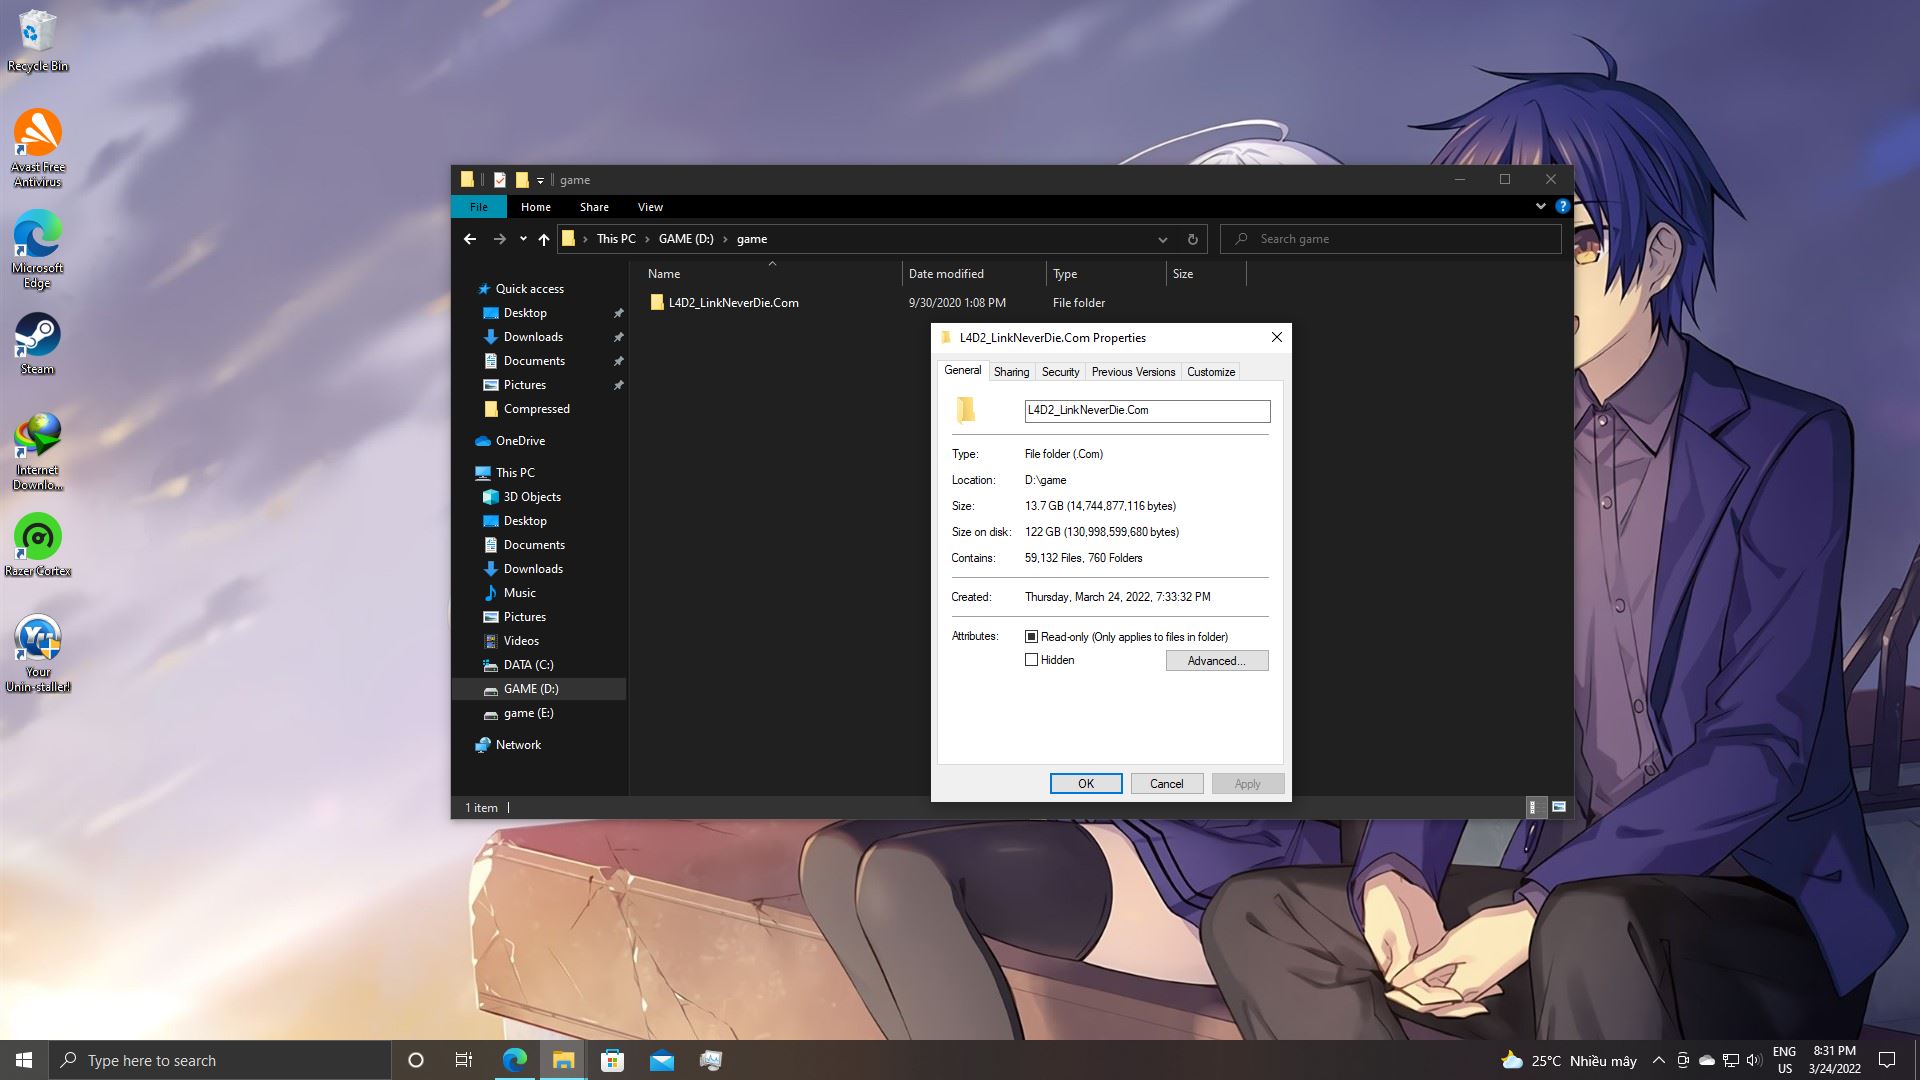This screenshot has width=1920, height=1080.
Task: Open the ribbon display options chevron
Action: coord(1540,206)
